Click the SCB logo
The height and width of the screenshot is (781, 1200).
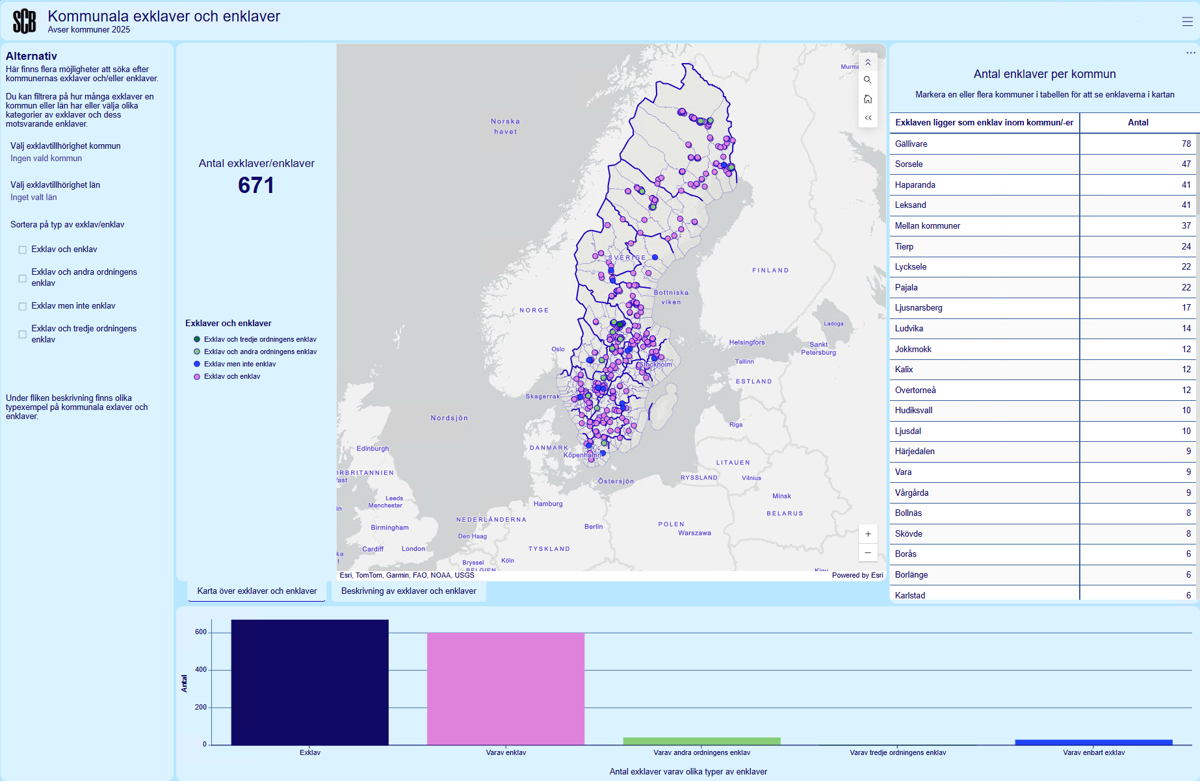[24, 21]
